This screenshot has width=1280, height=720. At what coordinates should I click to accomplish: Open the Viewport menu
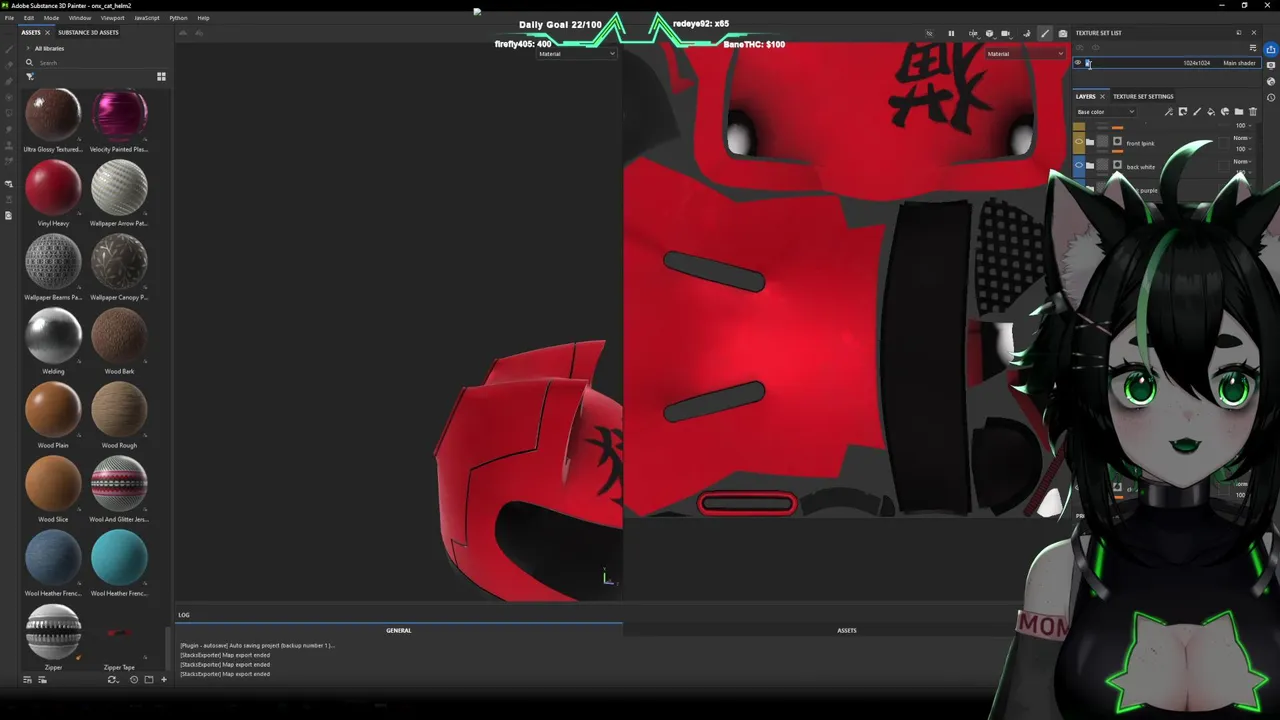click(113, 18)
